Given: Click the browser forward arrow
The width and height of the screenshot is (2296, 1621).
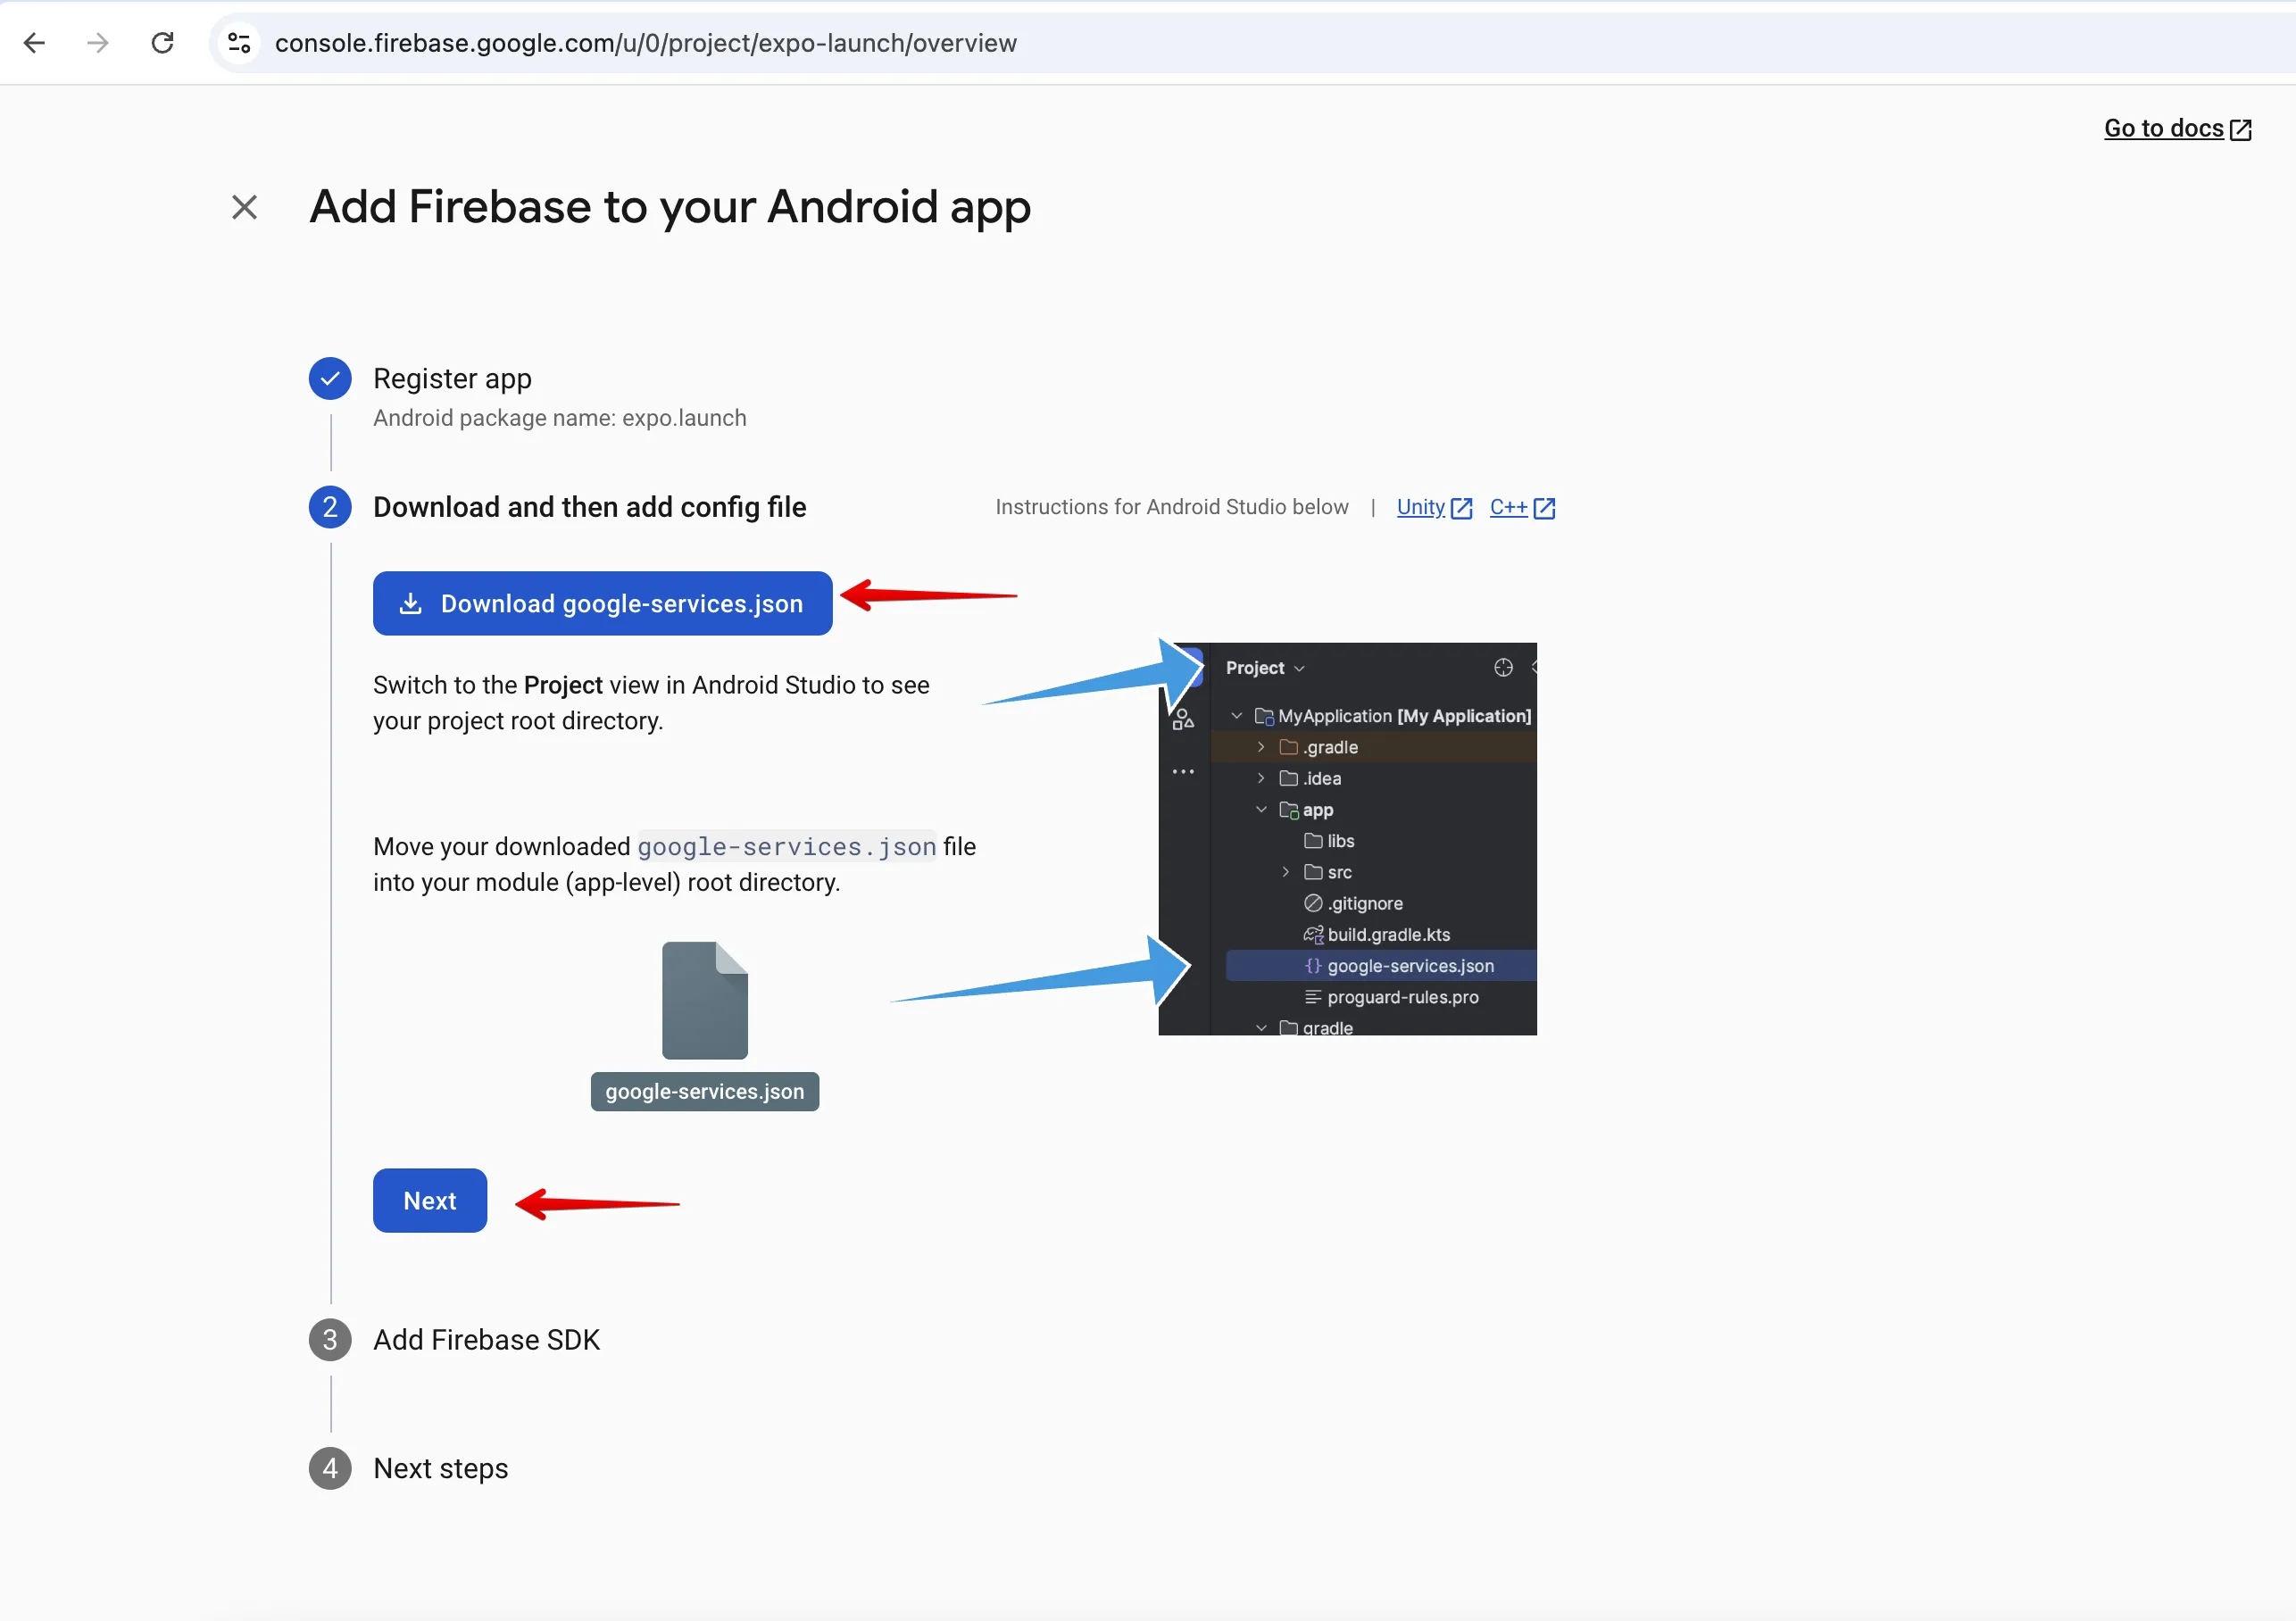Looking at the screenshot, I should (97, 43).
